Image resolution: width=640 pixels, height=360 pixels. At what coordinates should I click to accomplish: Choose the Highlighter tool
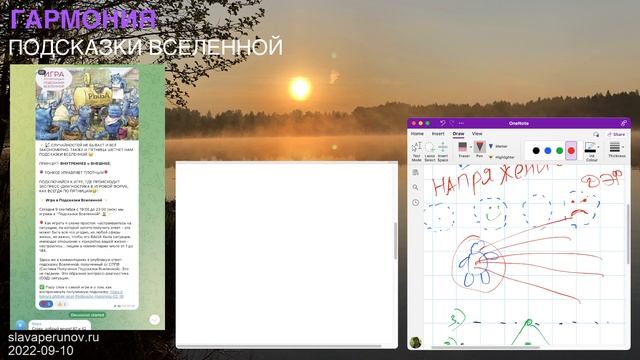(502, 157)
